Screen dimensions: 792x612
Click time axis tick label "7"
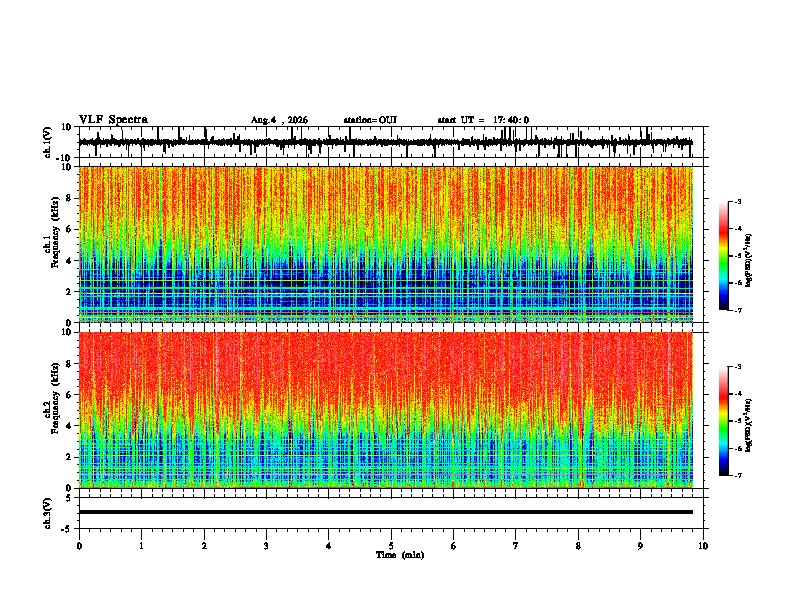[516, 546]
